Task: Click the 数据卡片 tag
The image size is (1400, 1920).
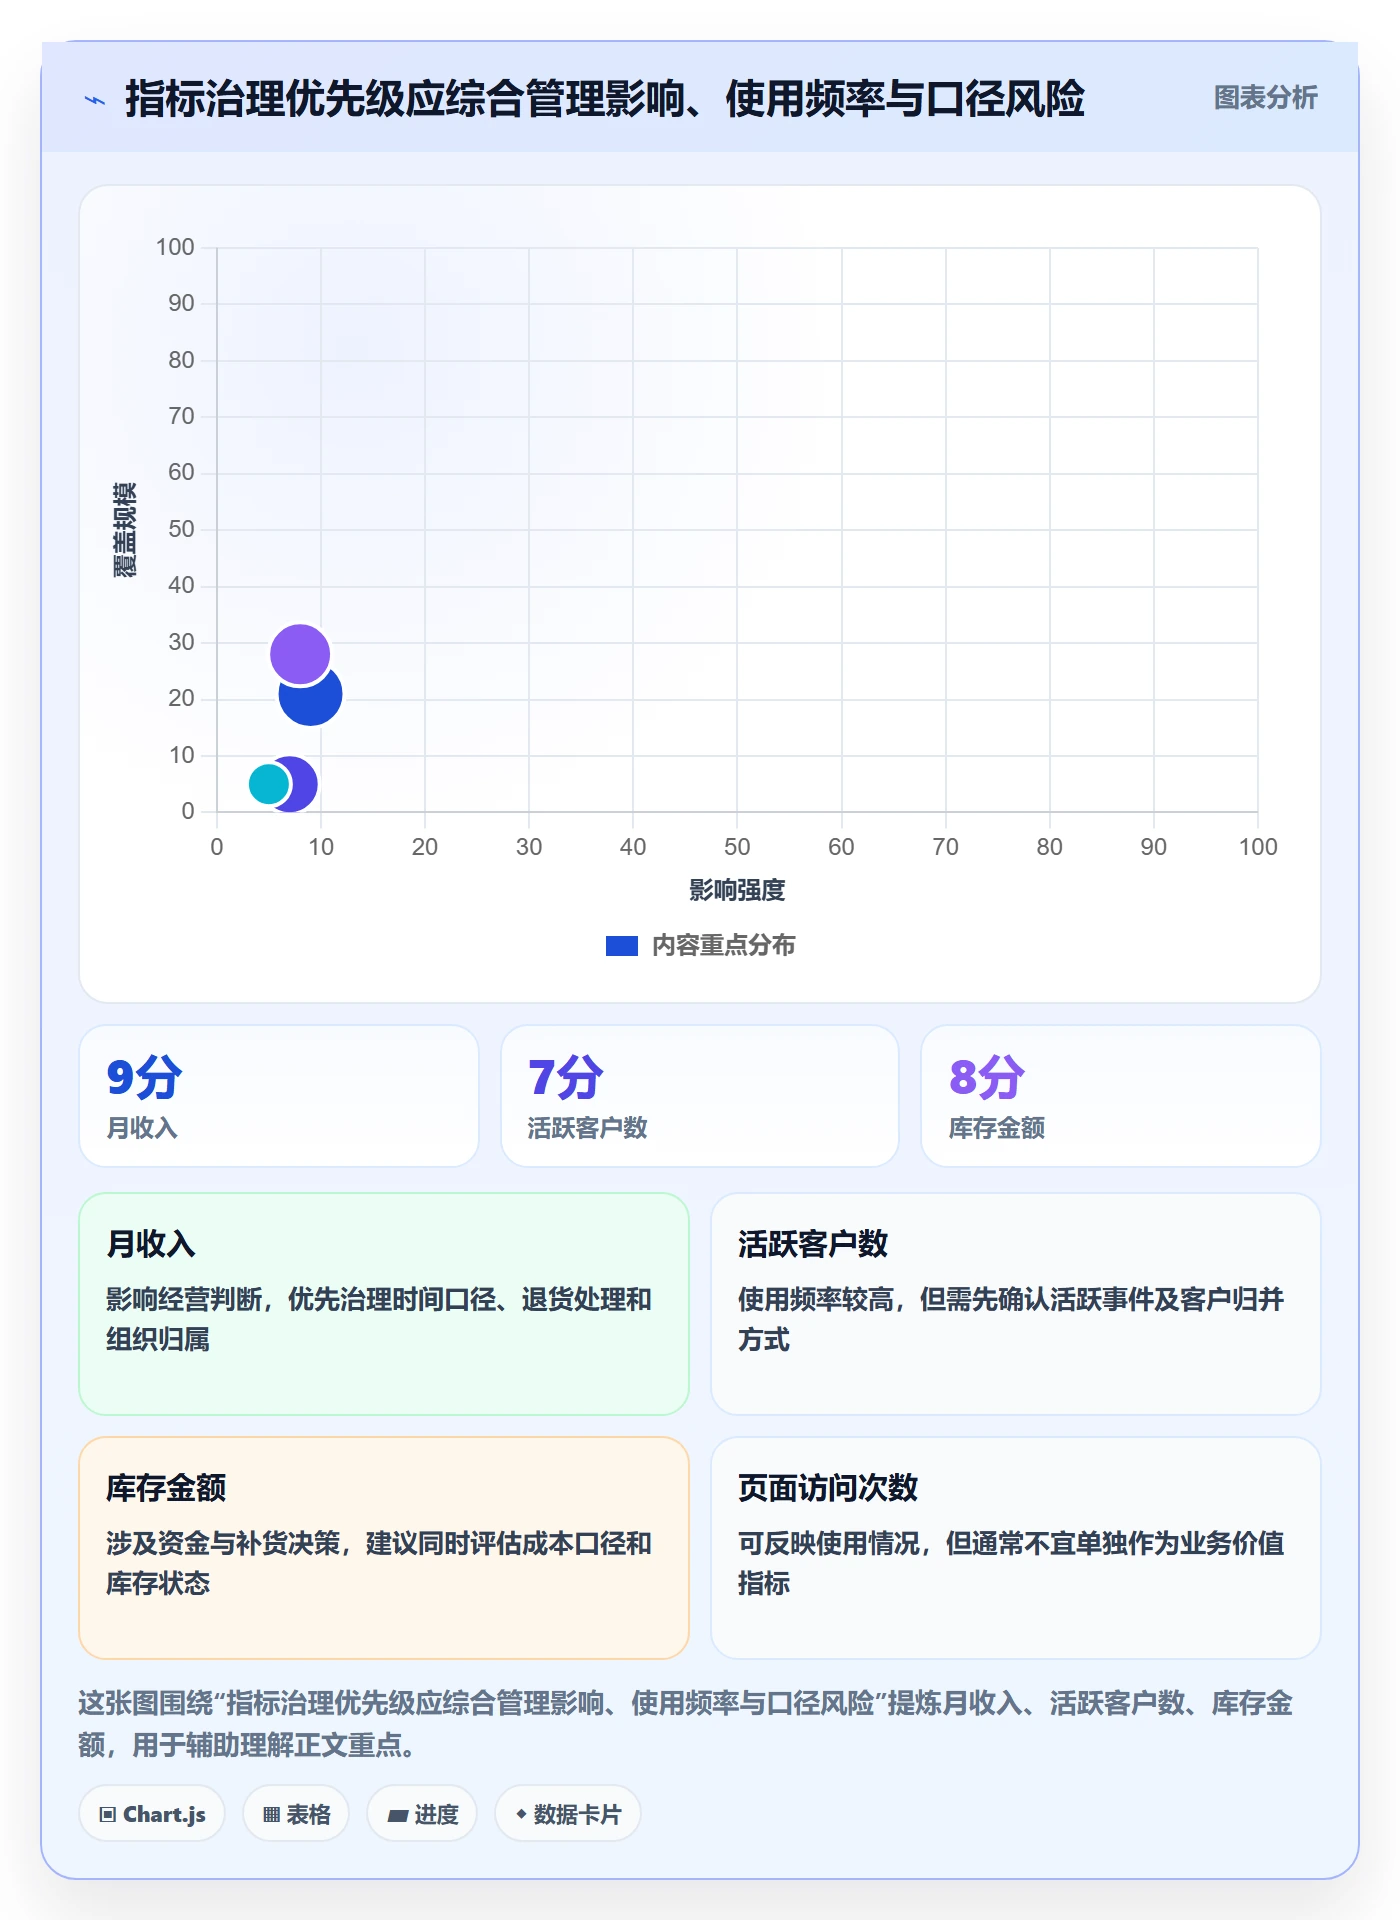Action: (568, 1814)
